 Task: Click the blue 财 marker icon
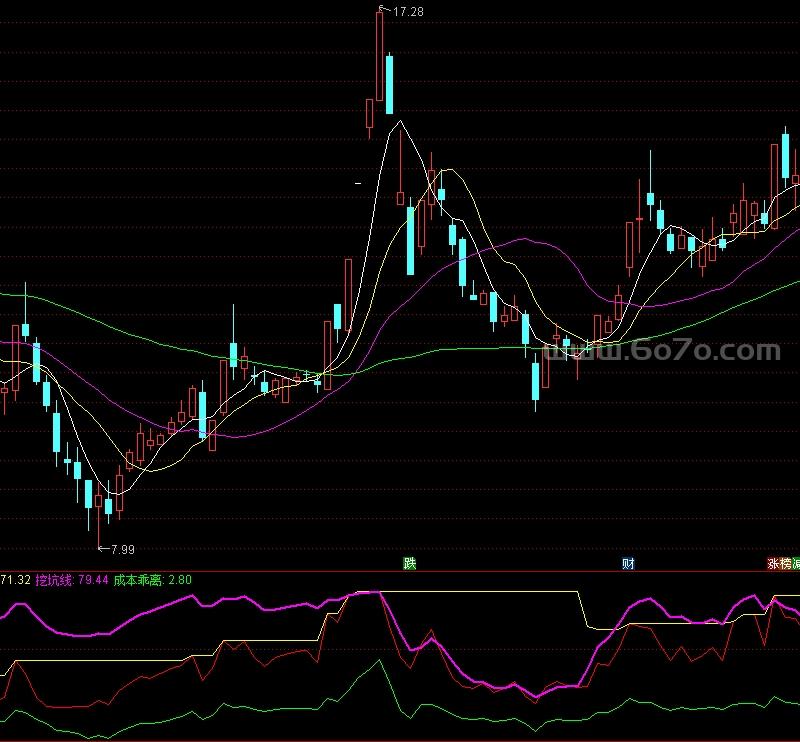pos(628,563)
